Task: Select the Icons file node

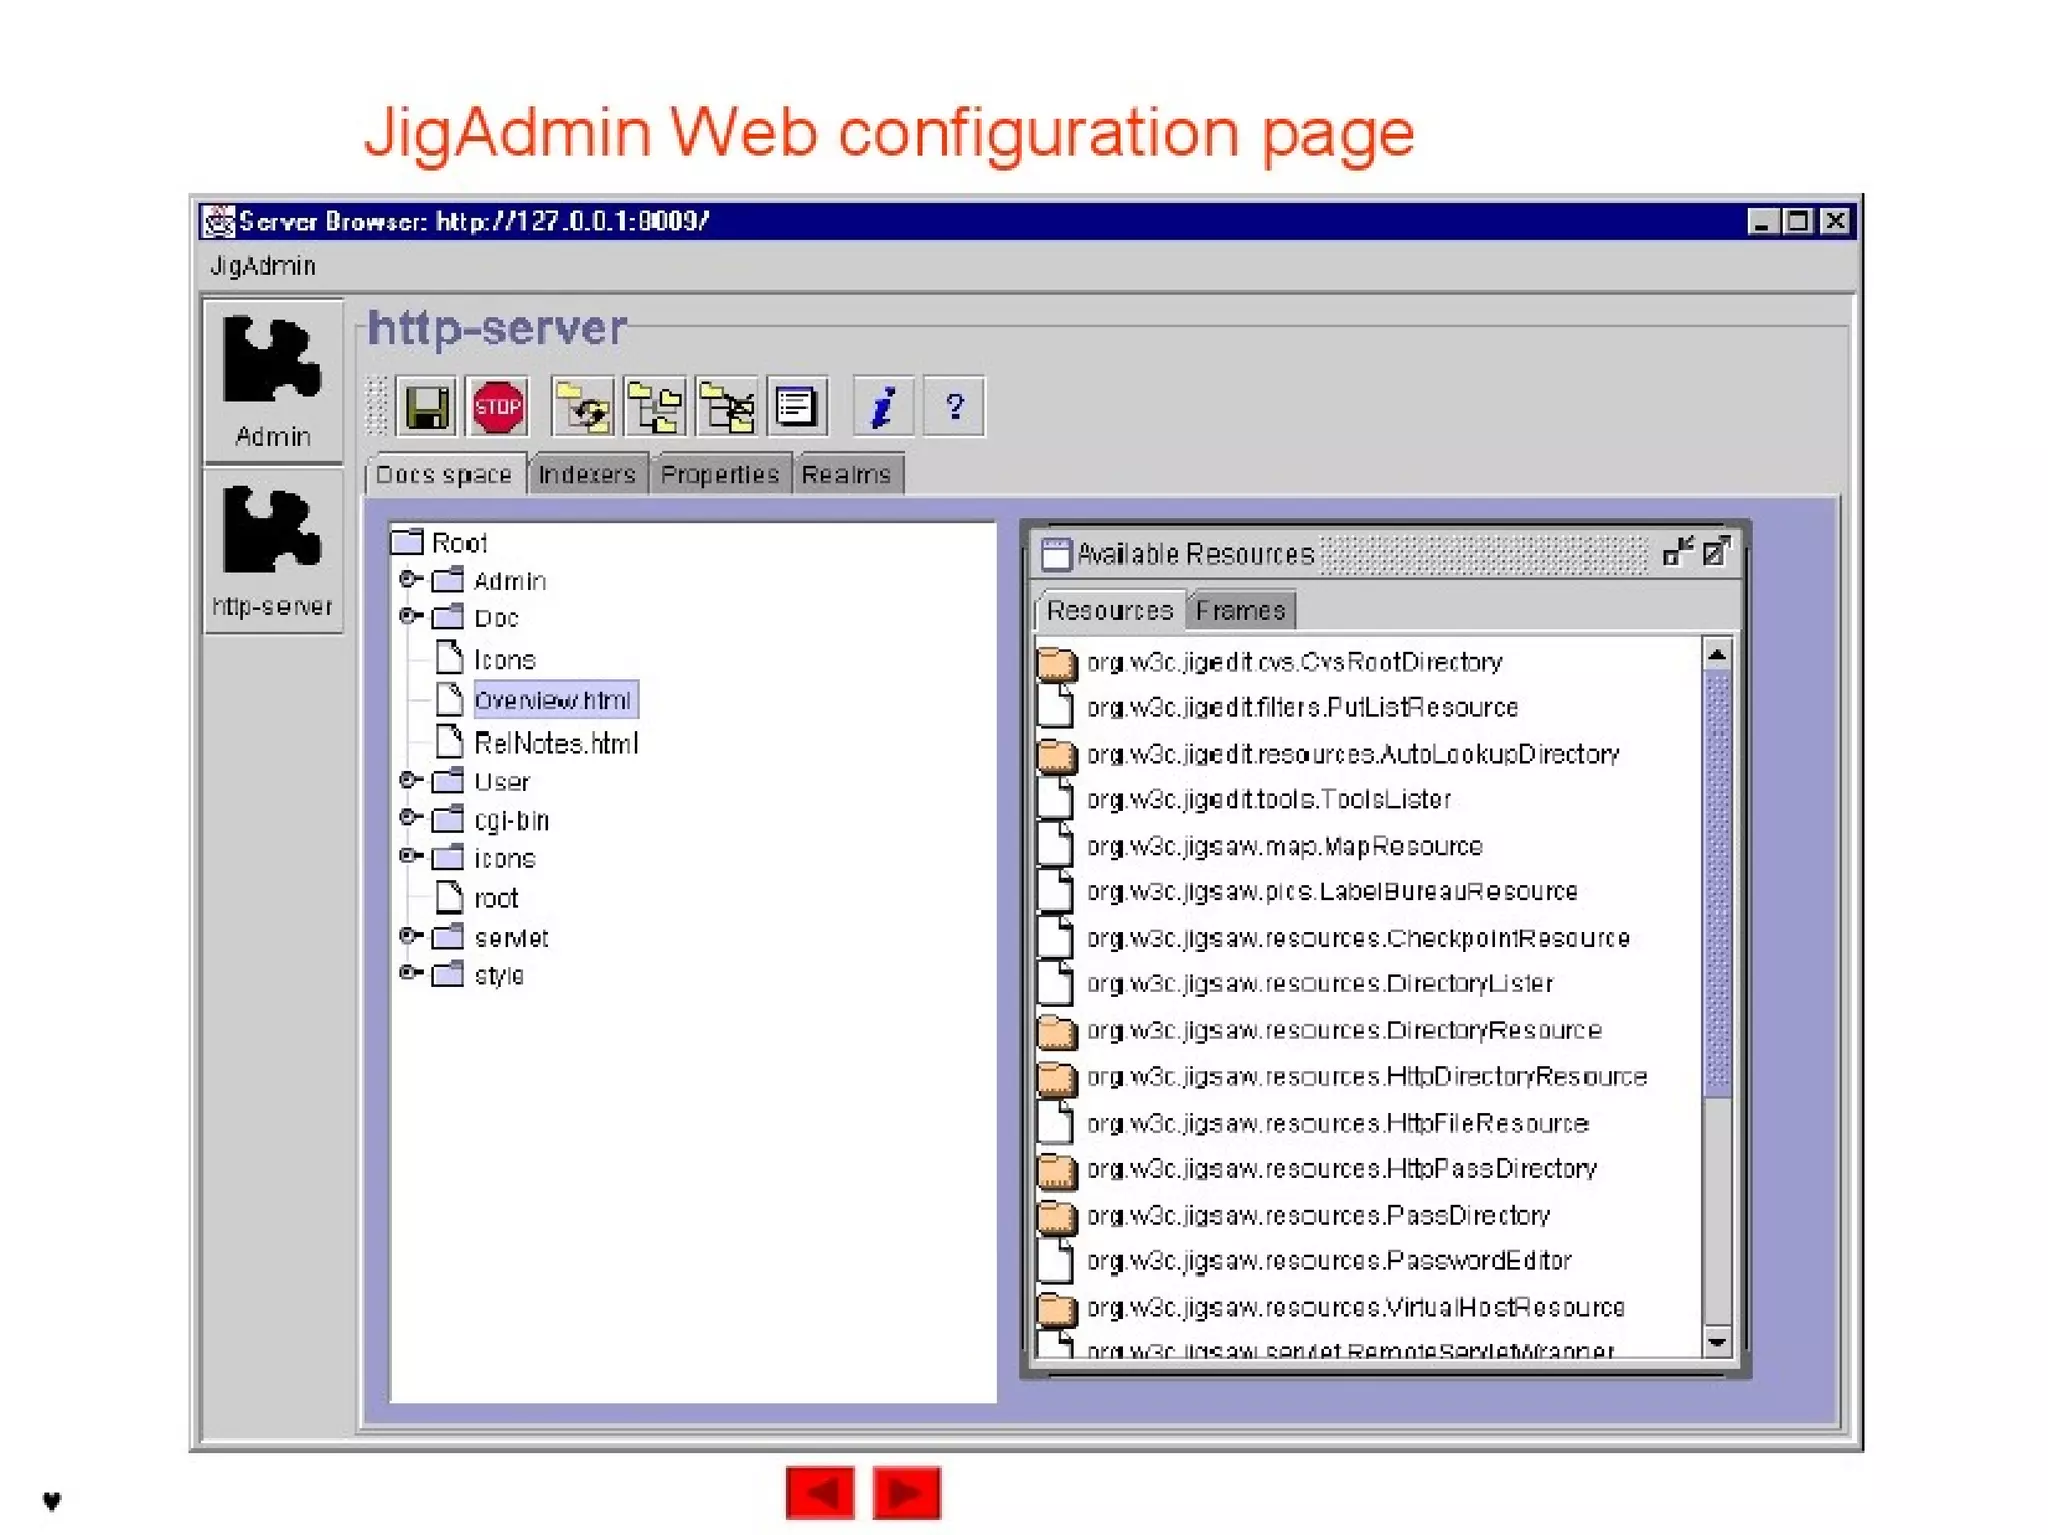Action: (x=505, y=660)
